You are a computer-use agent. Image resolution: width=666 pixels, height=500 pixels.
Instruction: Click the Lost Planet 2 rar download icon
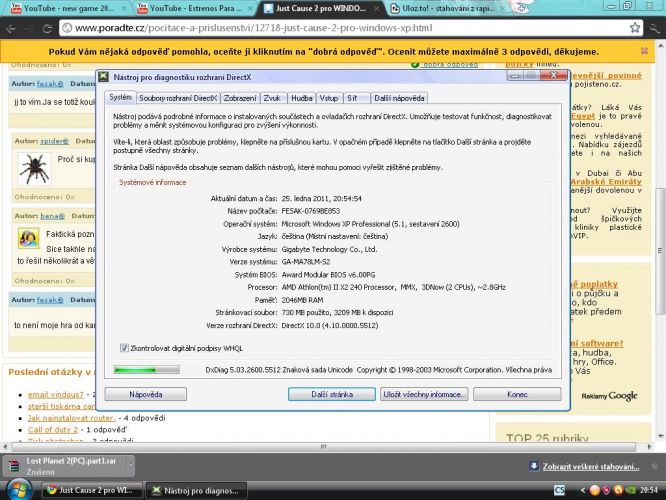tap(14, 466)
